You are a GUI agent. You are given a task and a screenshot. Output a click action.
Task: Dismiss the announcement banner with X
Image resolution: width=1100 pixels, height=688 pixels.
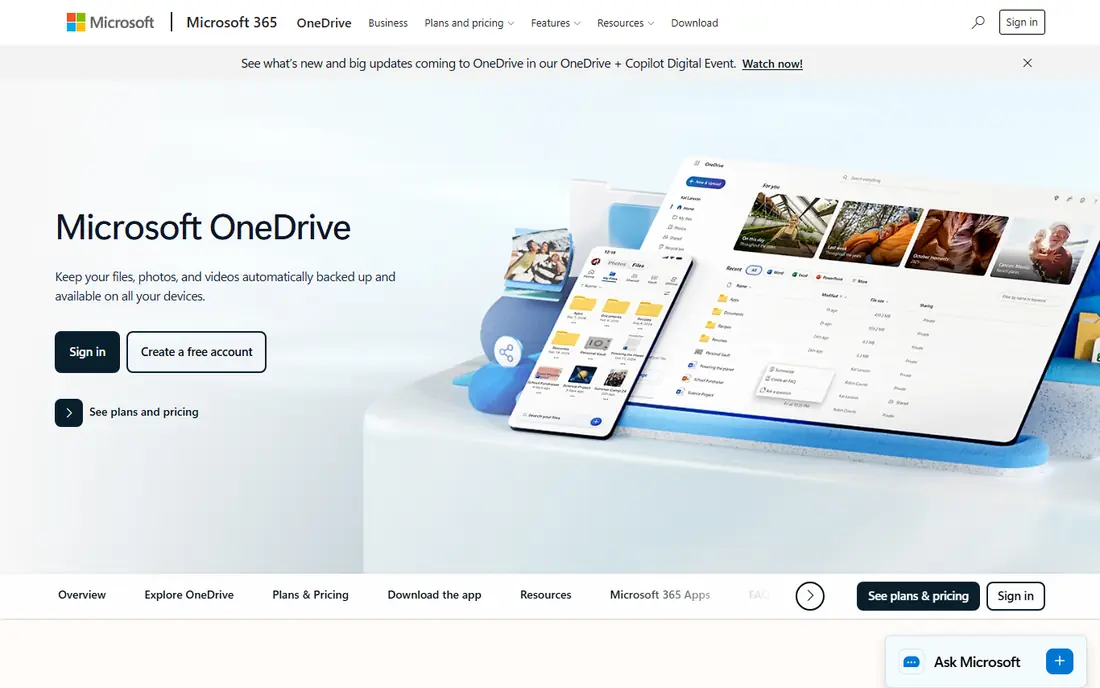coord(1027,63)
